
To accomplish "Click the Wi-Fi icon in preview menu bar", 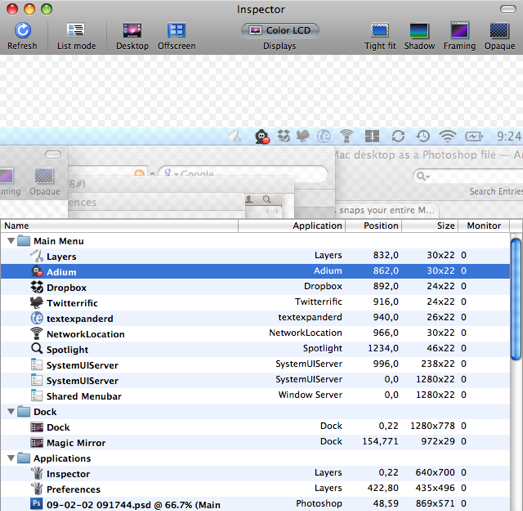I will (448, 136).
